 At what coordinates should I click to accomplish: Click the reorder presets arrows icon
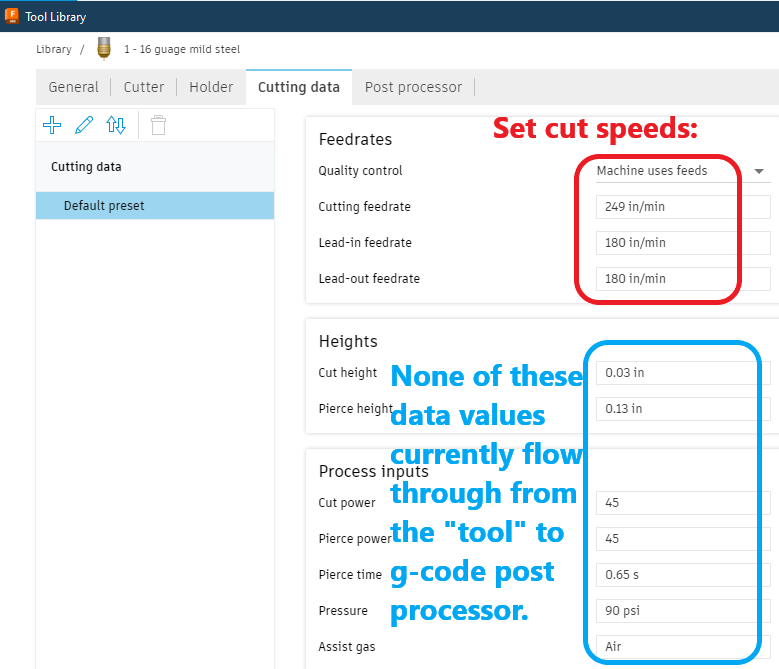click(x=116, y=125)
